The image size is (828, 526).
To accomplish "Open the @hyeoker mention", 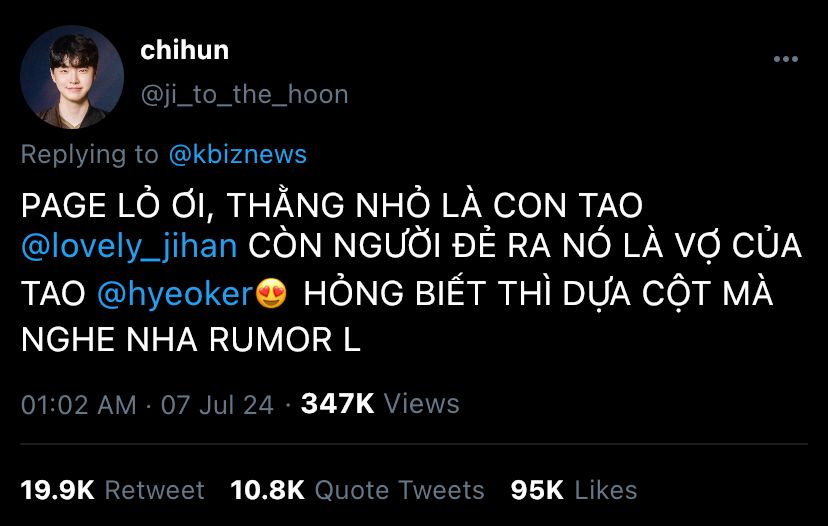I will pos(175,294).
